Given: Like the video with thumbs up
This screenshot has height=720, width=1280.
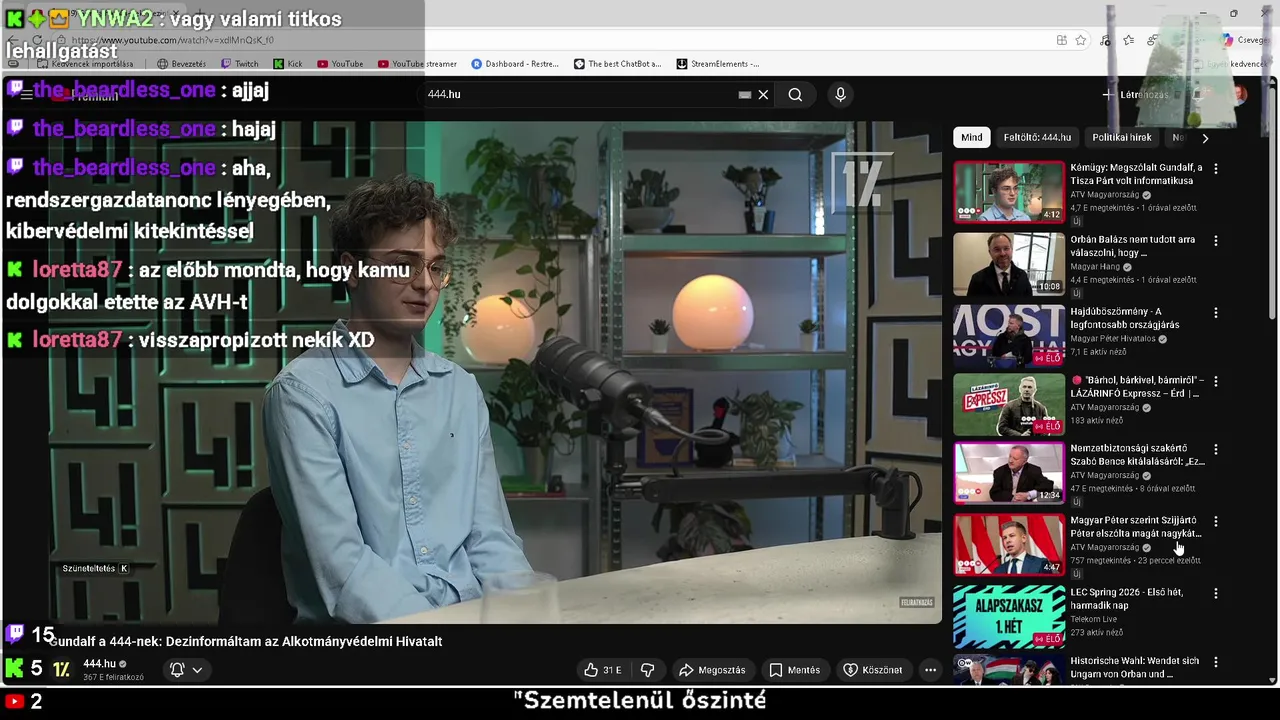Looking at the screenshot, I should [x=603, y=670].
